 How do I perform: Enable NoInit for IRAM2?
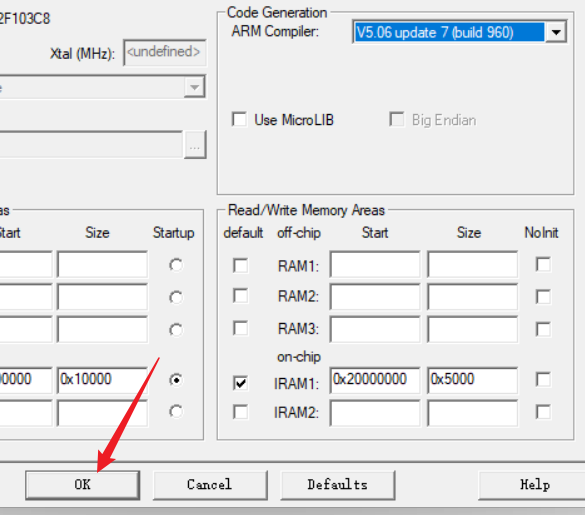543,412
